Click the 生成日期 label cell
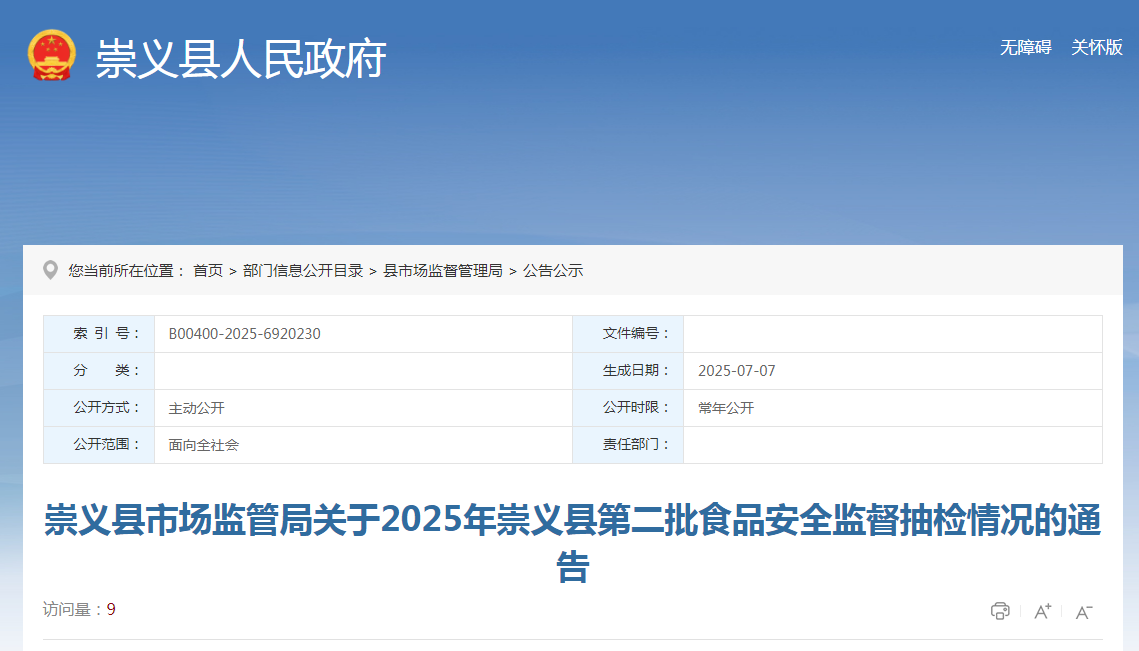Viewport: 1139px width, 651px height. 628,371
